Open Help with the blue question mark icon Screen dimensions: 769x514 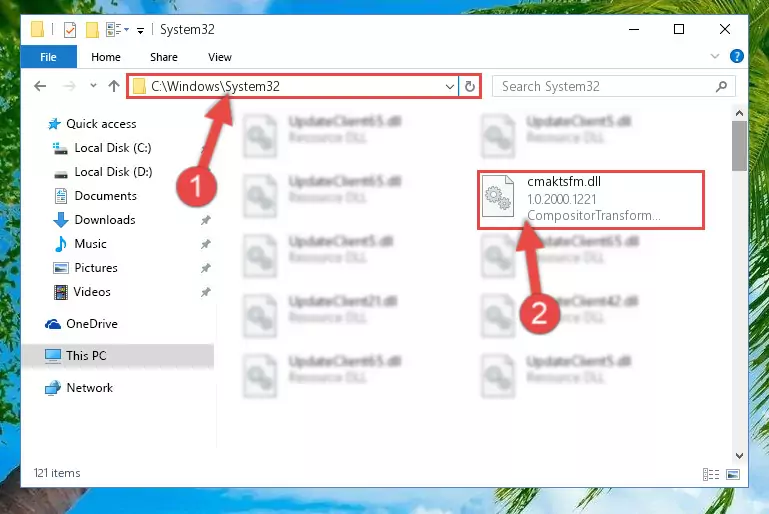pos(736,56)
